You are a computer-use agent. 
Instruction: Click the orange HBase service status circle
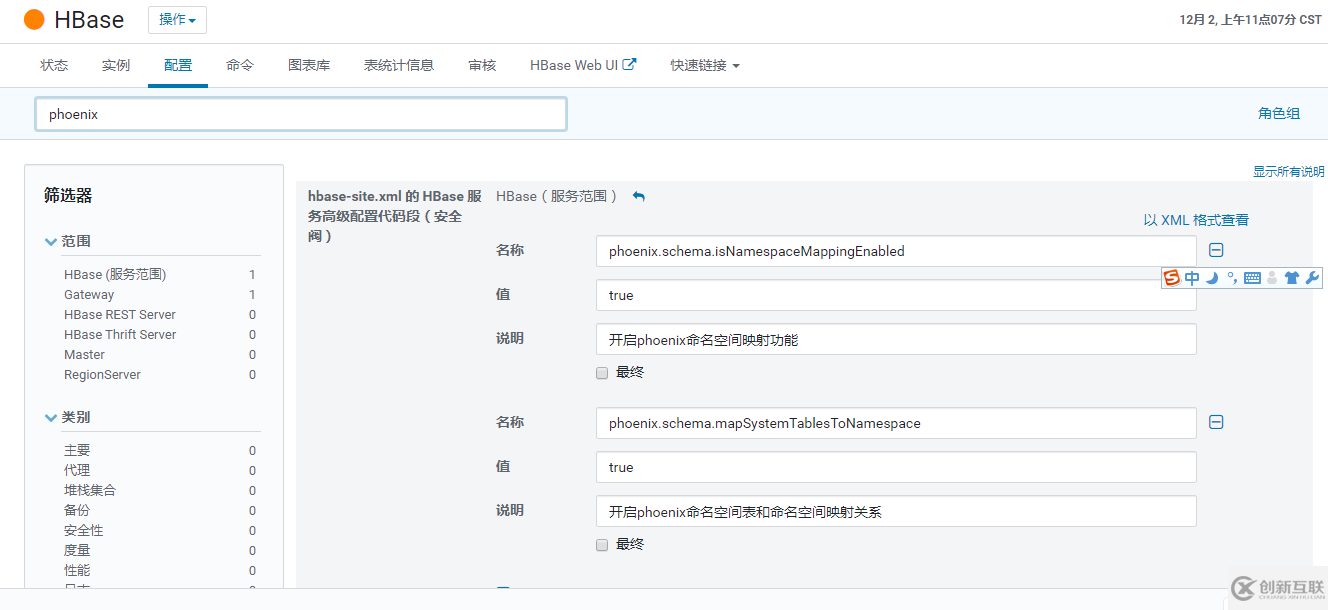tap(34, 19)
